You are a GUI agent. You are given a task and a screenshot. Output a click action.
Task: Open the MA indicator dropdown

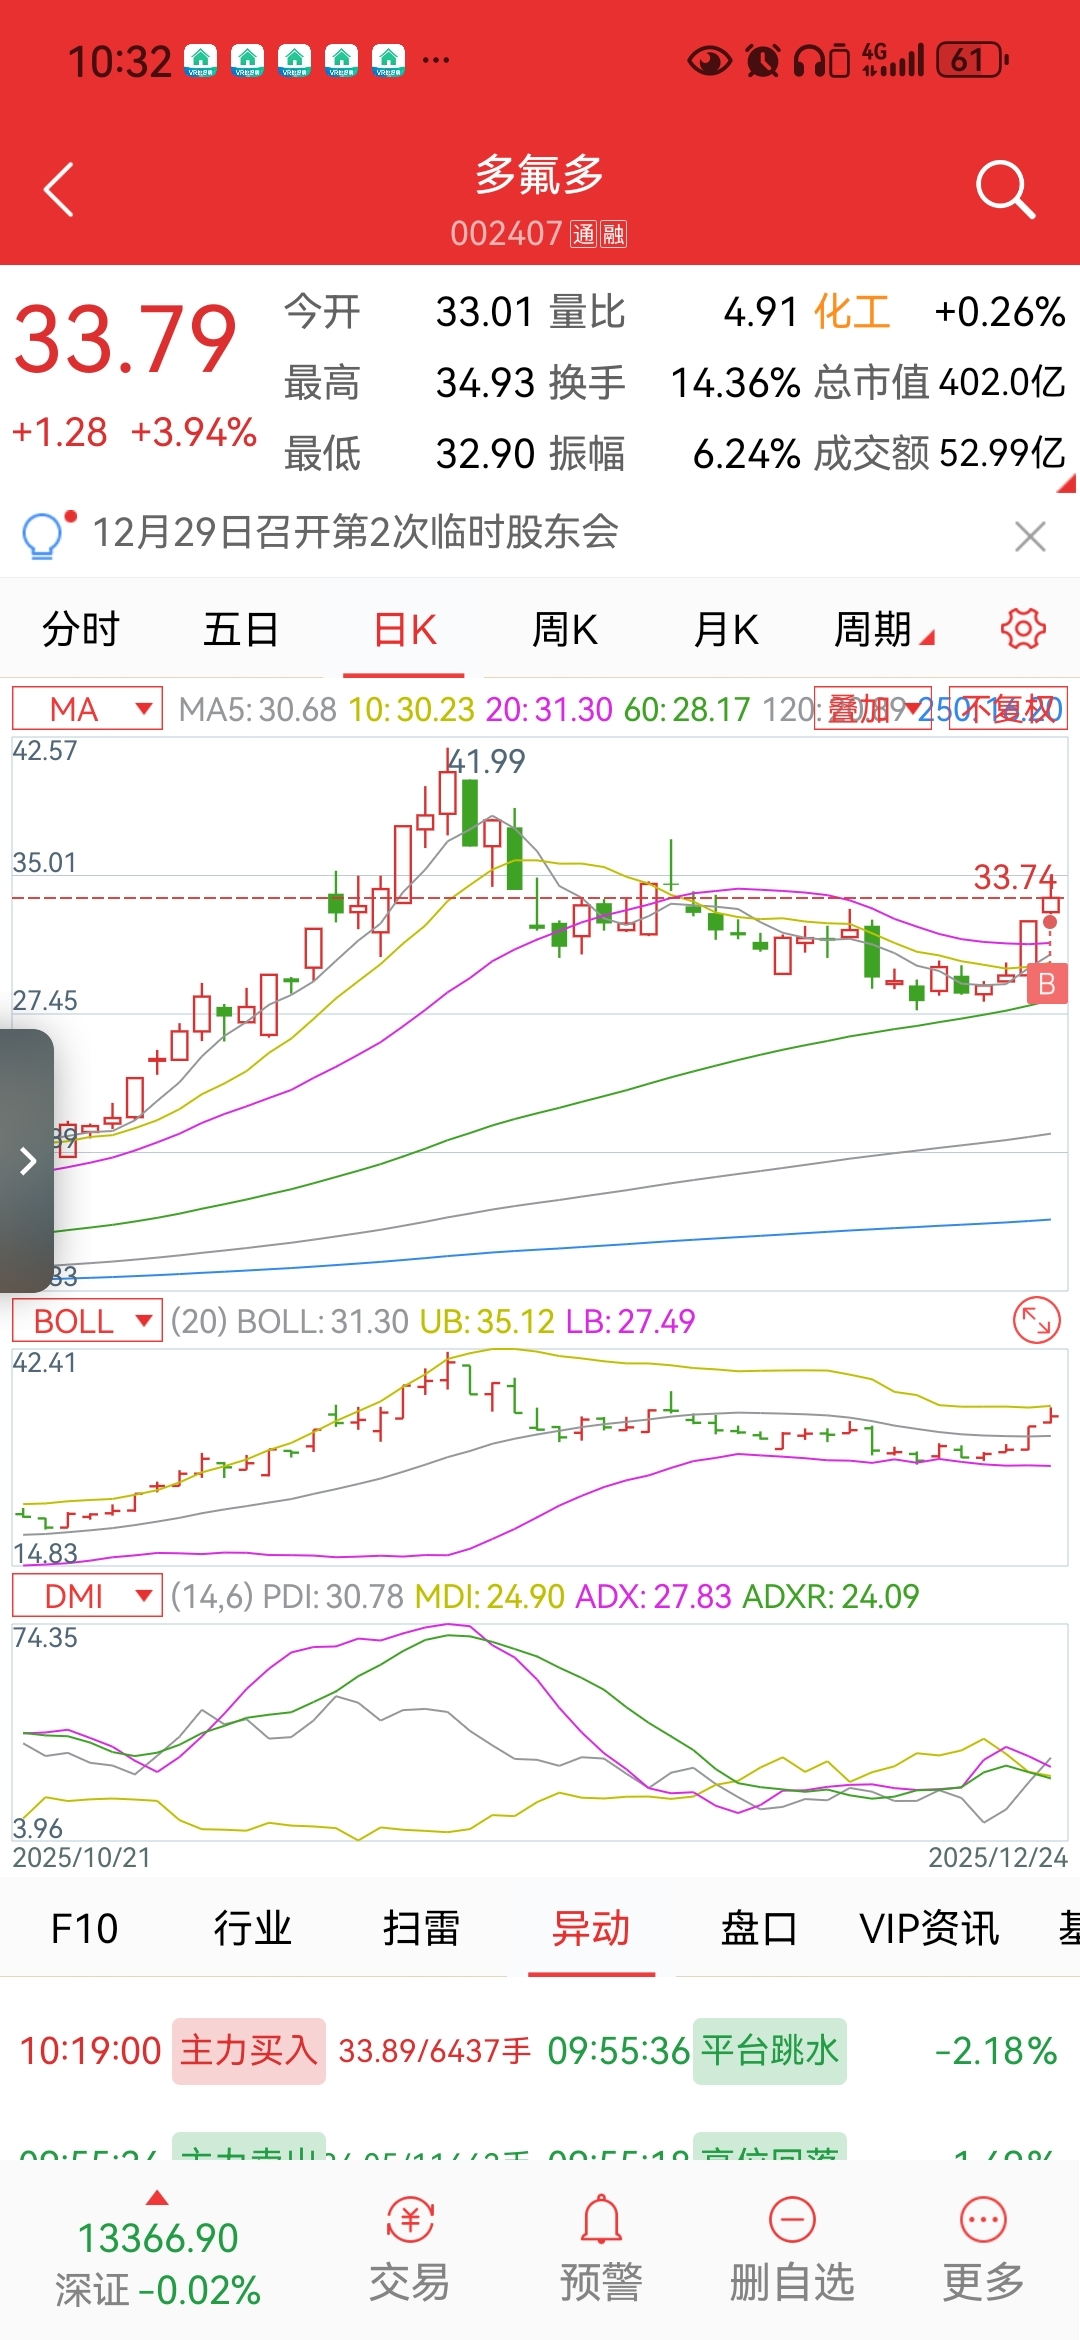coord(87,709)
